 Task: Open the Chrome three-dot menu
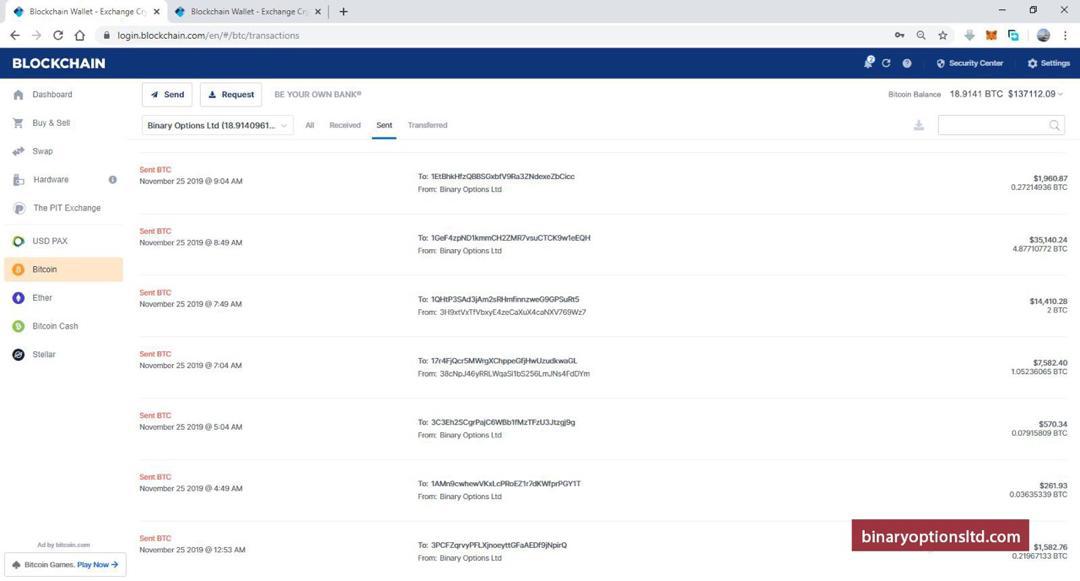(x=1065, y=35)
